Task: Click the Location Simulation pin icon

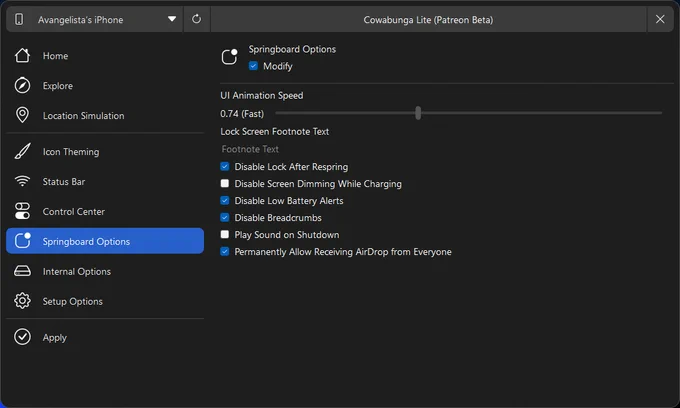Action: (22, 115)
